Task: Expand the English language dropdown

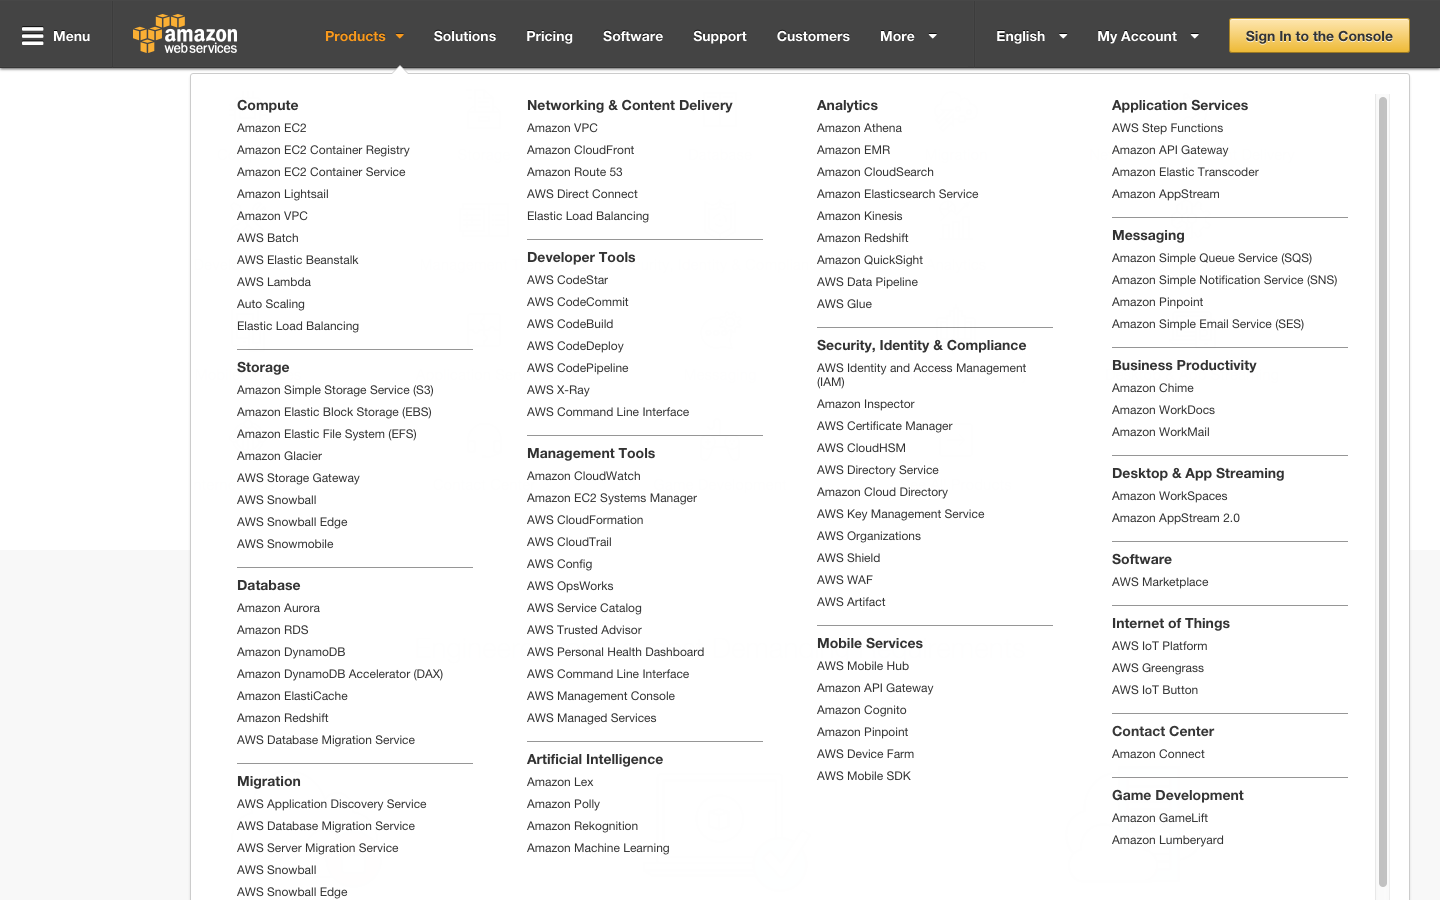Action: coord(1030,35)
